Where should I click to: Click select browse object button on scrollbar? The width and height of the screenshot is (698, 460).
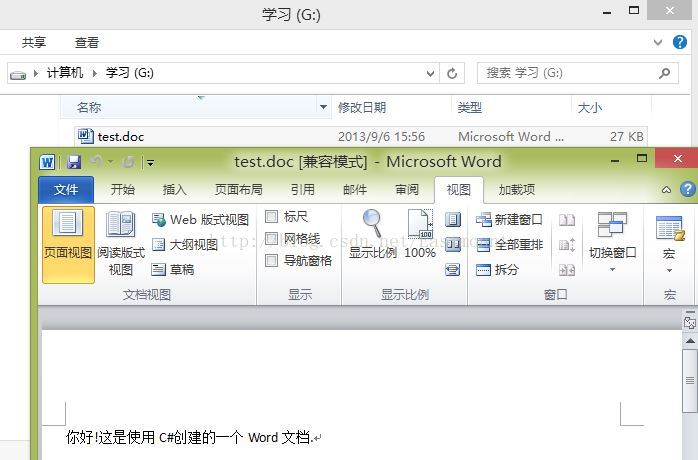(690, 322)
